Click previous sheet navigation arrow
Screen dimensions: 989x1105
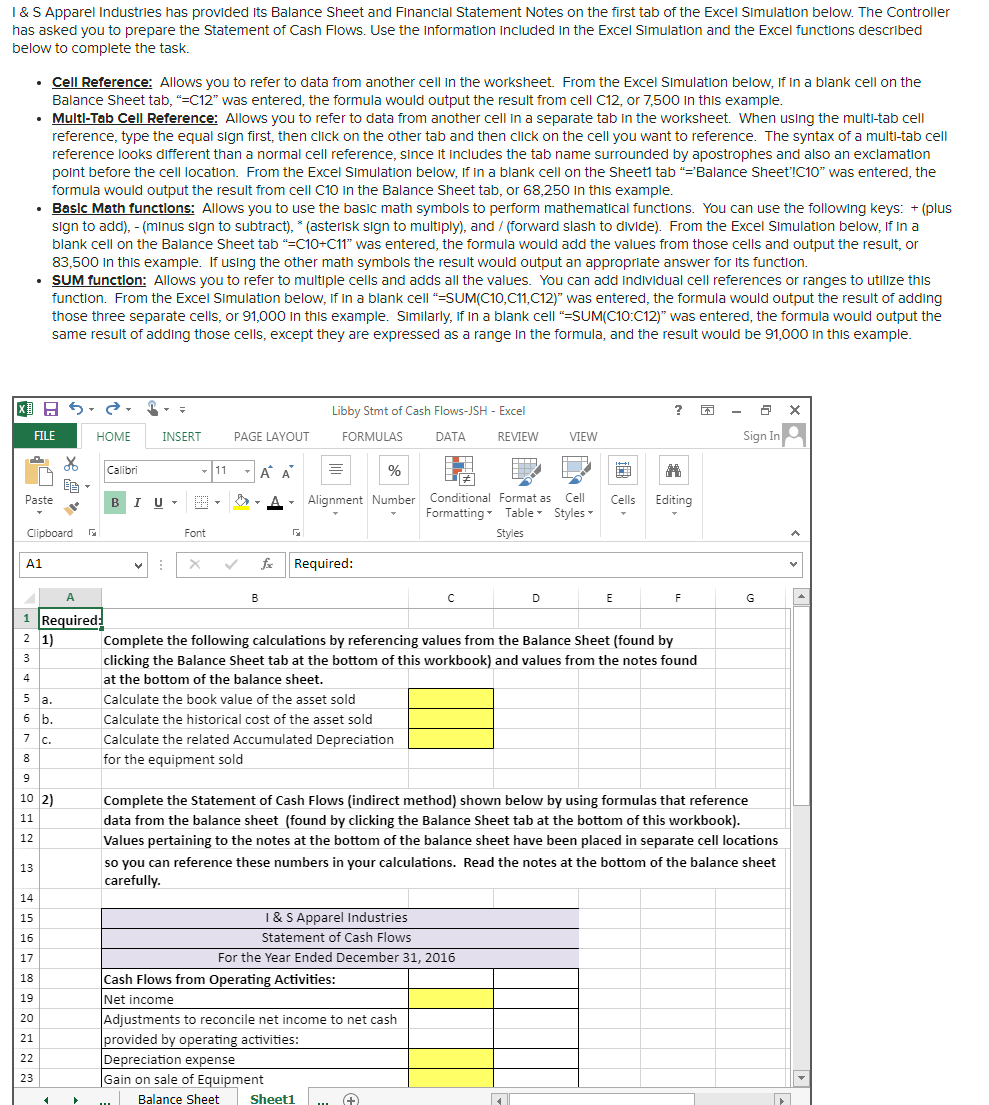coord(47,1100)
